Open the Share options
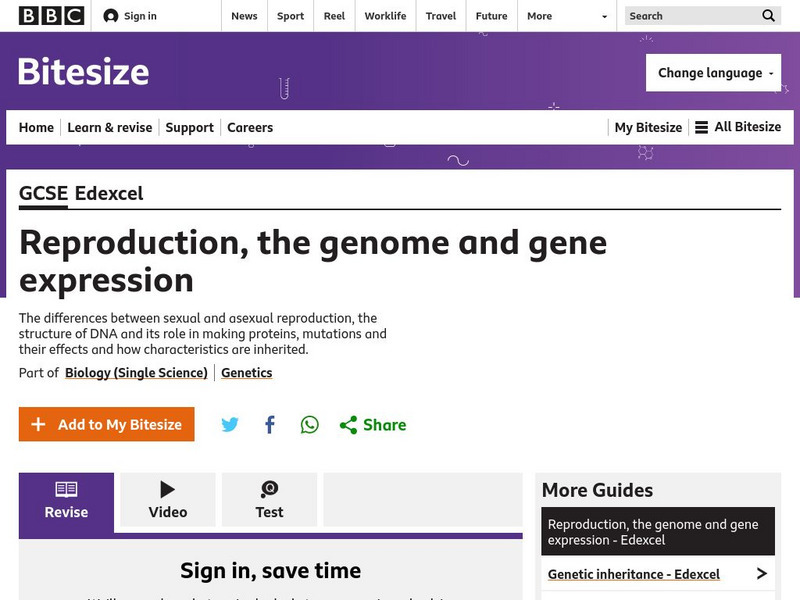 click(x=372, y=424)
